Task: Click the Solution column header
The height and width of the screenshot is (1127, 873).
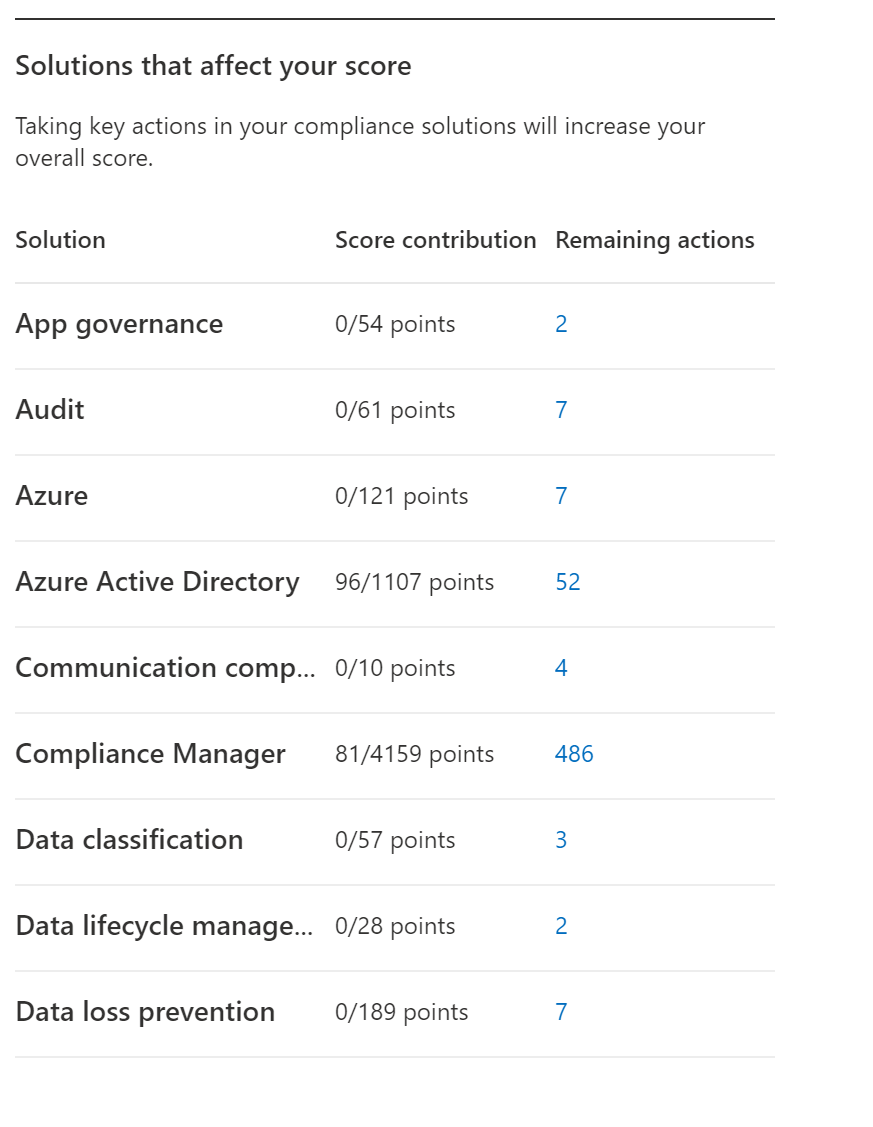Action: (60, 240)
